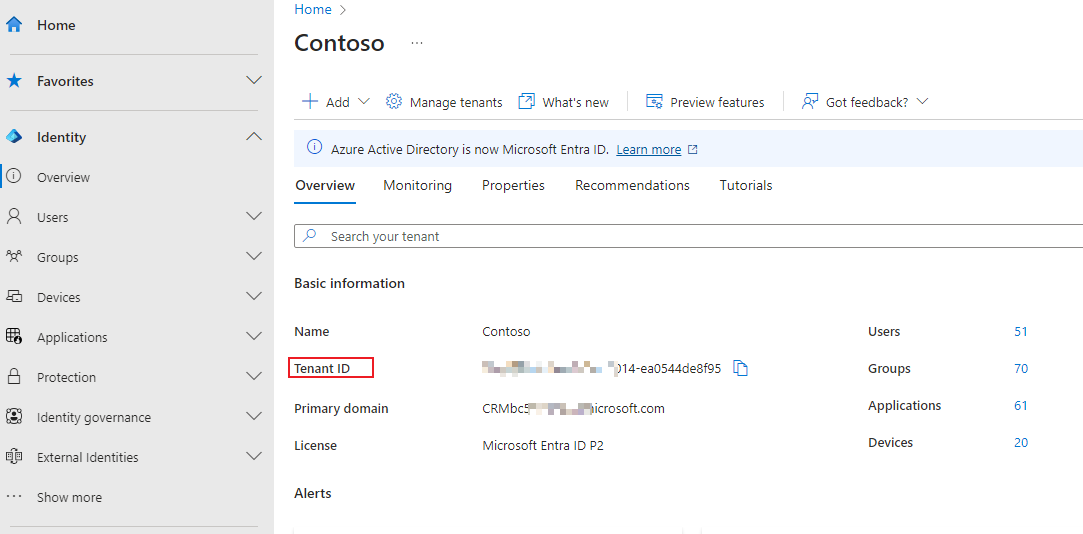Click the Tenant ID label
This screenshot has width=1083, height=534.
coord(322,369)
